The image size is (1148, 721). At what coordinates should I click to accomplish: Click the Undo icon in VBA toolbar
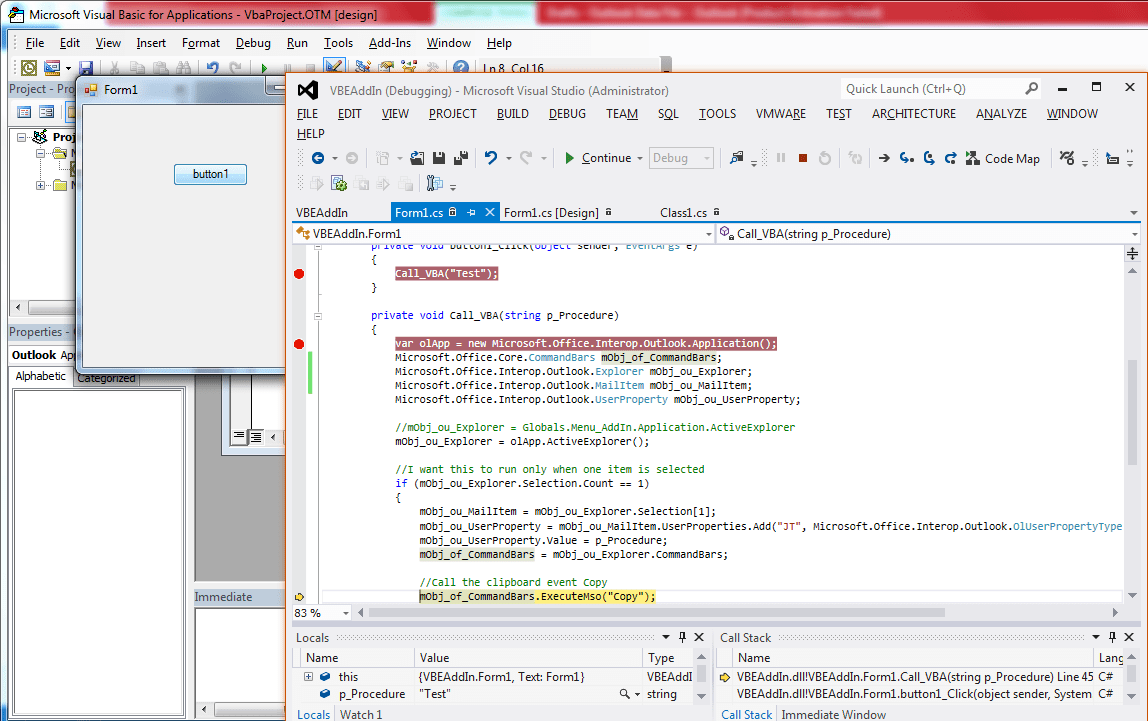212,68
